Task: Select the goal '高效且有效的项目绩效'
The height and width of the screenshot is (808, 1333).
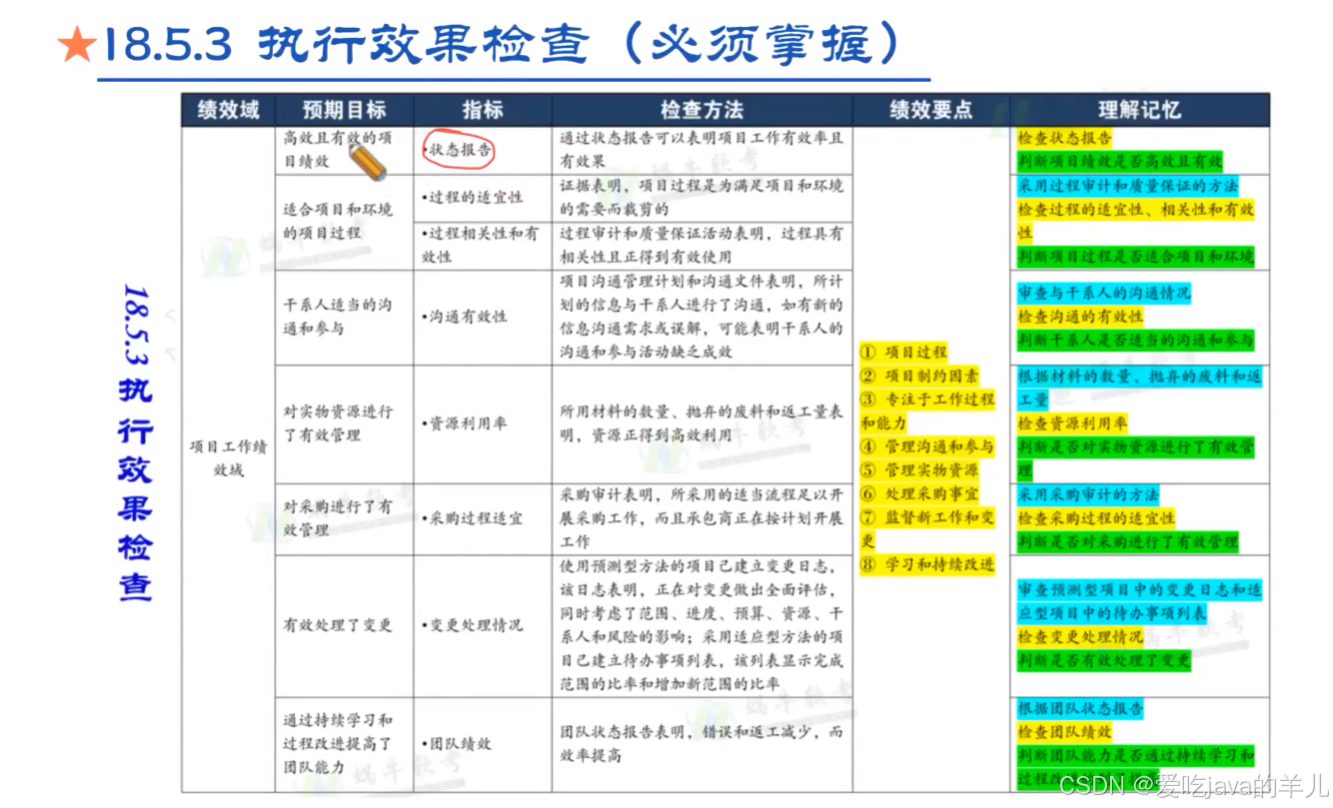Action: tap(336, 149)
